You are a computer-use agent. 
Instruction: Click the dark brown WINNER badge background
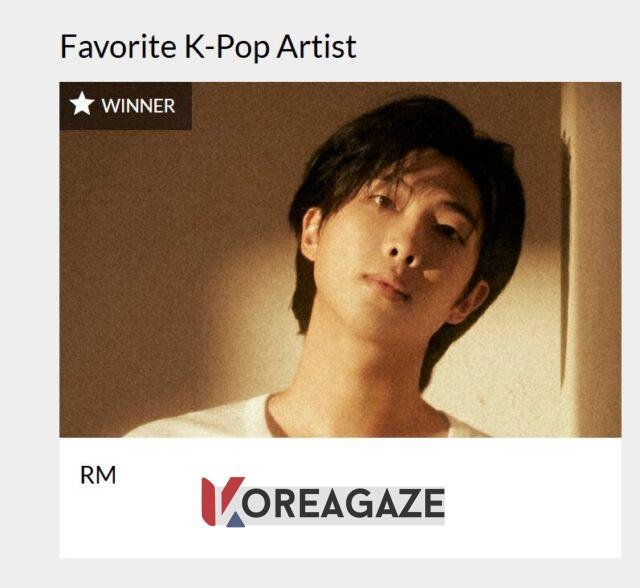(x=126, y=106)
